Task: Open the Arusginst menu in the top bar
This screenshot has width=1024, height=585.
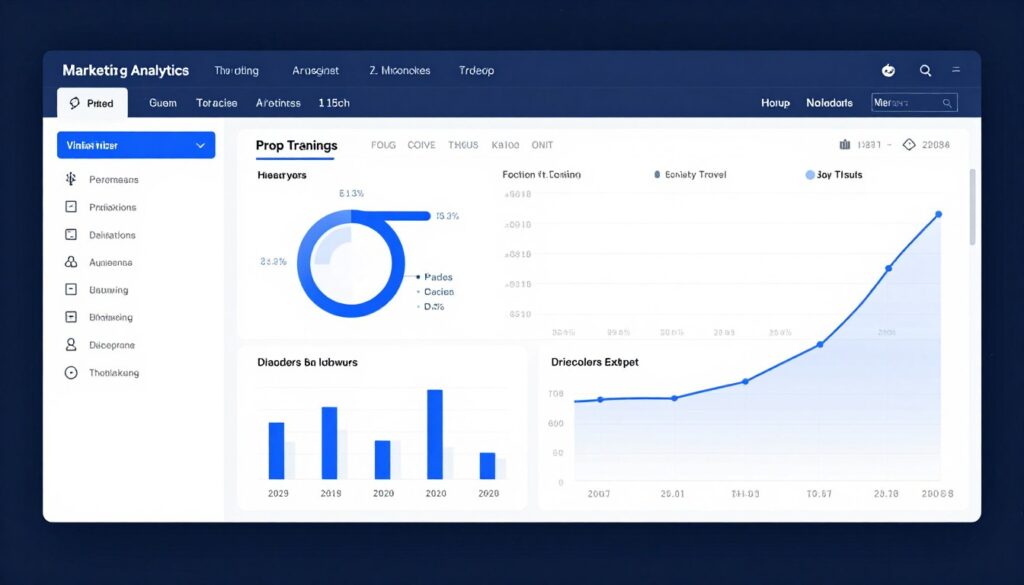Action: (315, 71)
